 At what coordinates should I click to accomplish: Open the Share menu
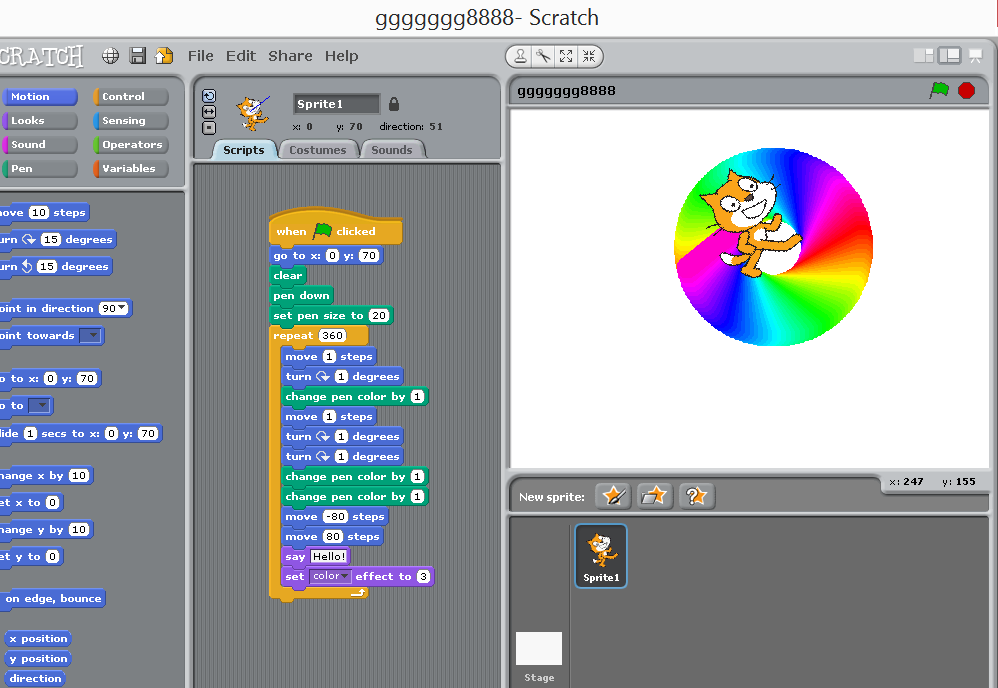point(290,56)
